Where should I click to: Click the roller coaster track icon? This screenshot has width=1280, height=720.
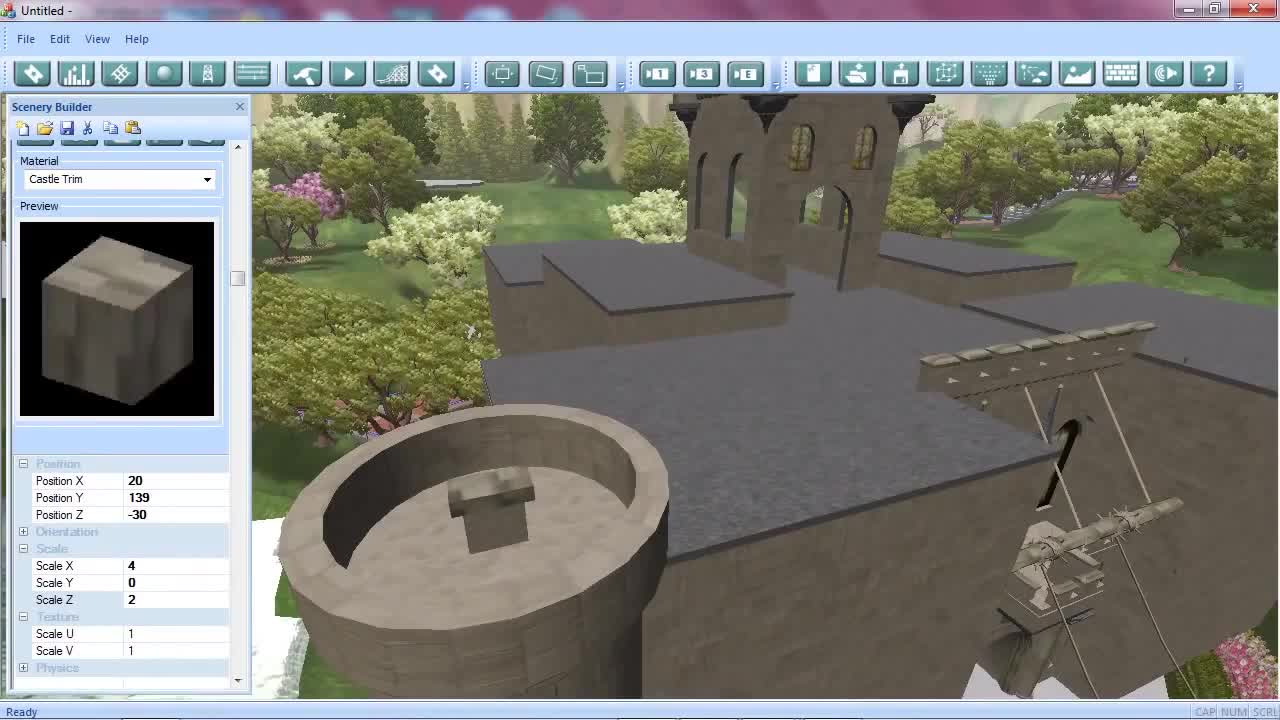pos(391,74)
